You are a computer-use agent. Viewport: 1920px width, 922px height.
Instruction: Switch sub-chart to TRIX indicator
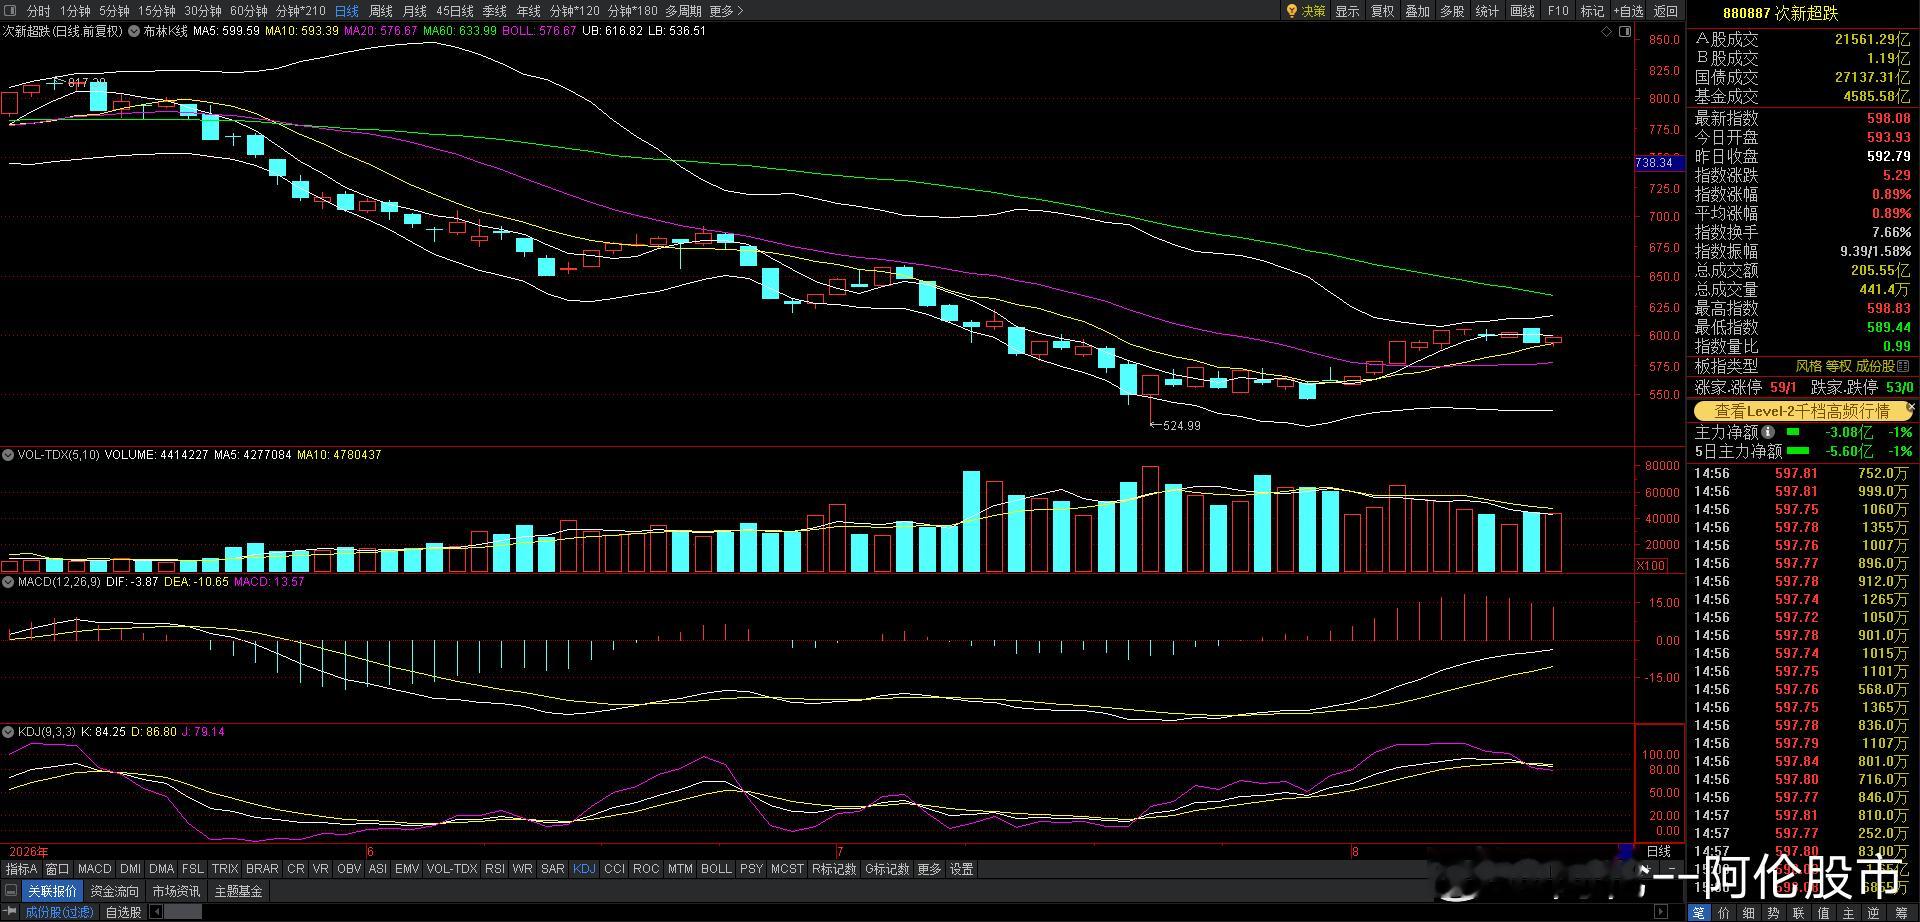click(225, 869)
